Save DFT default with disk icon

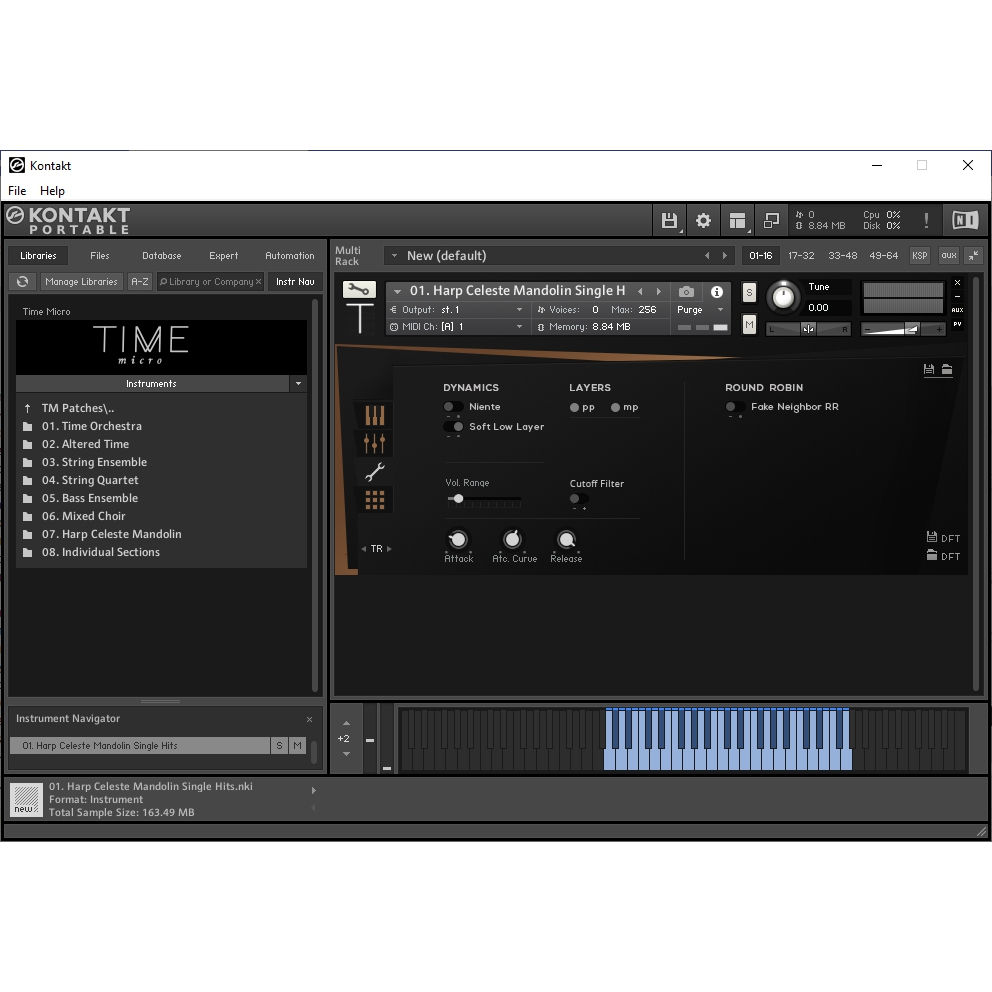[x=931, y=537]
